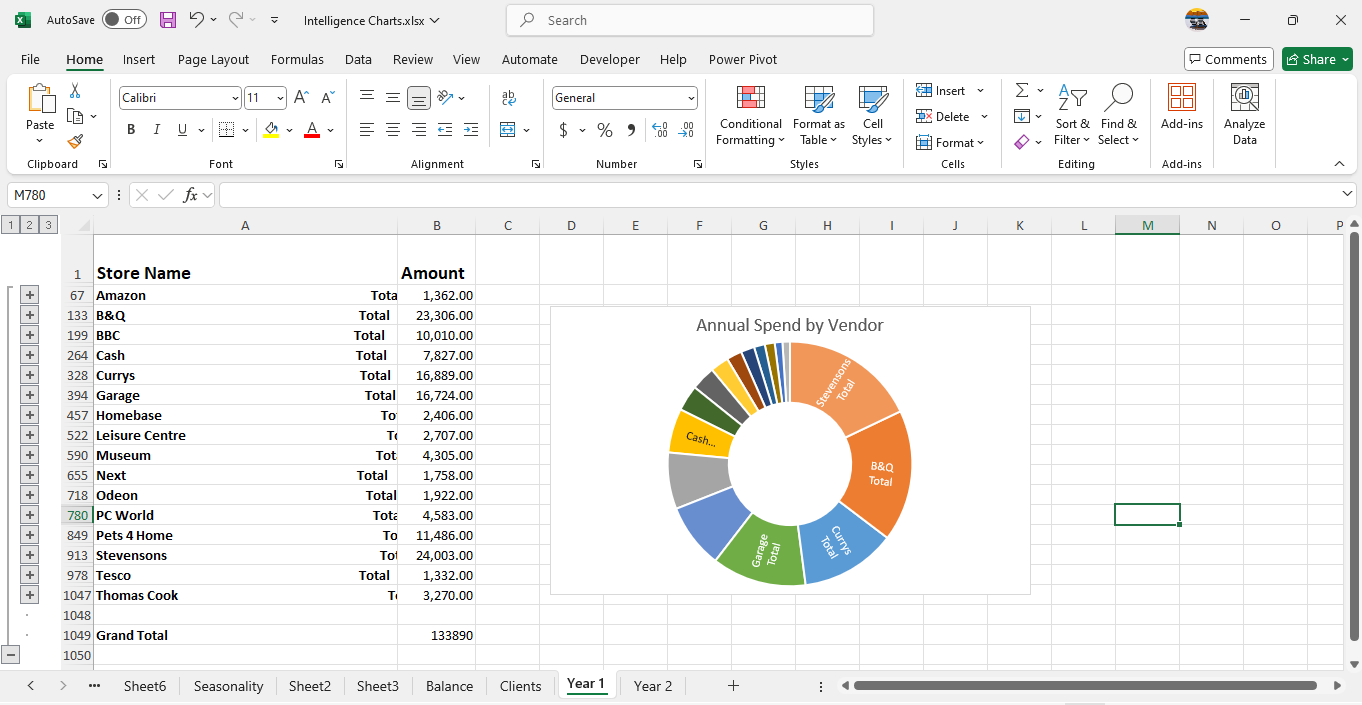Viewport: 1362px width, 705px height.
Task: Apply bold formatting
Action: [x=131, y=130]
